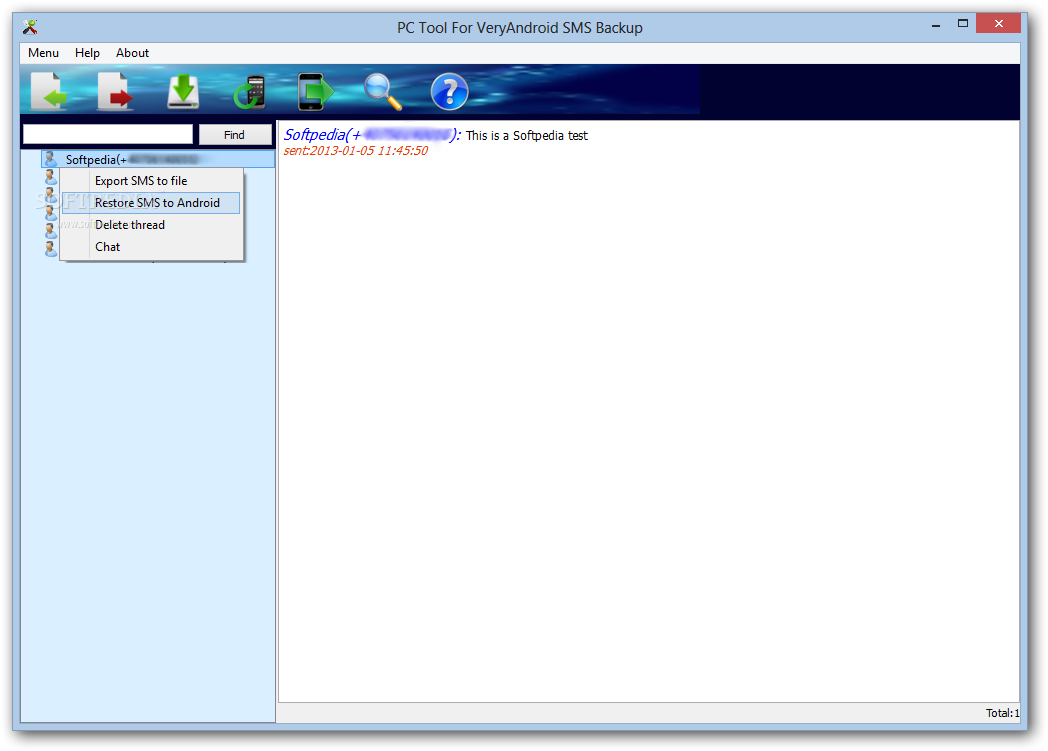Choose Restore SMS to Android
This screenshot has height=751, width=1048.
pyautogui.click(x=152, y=202)
